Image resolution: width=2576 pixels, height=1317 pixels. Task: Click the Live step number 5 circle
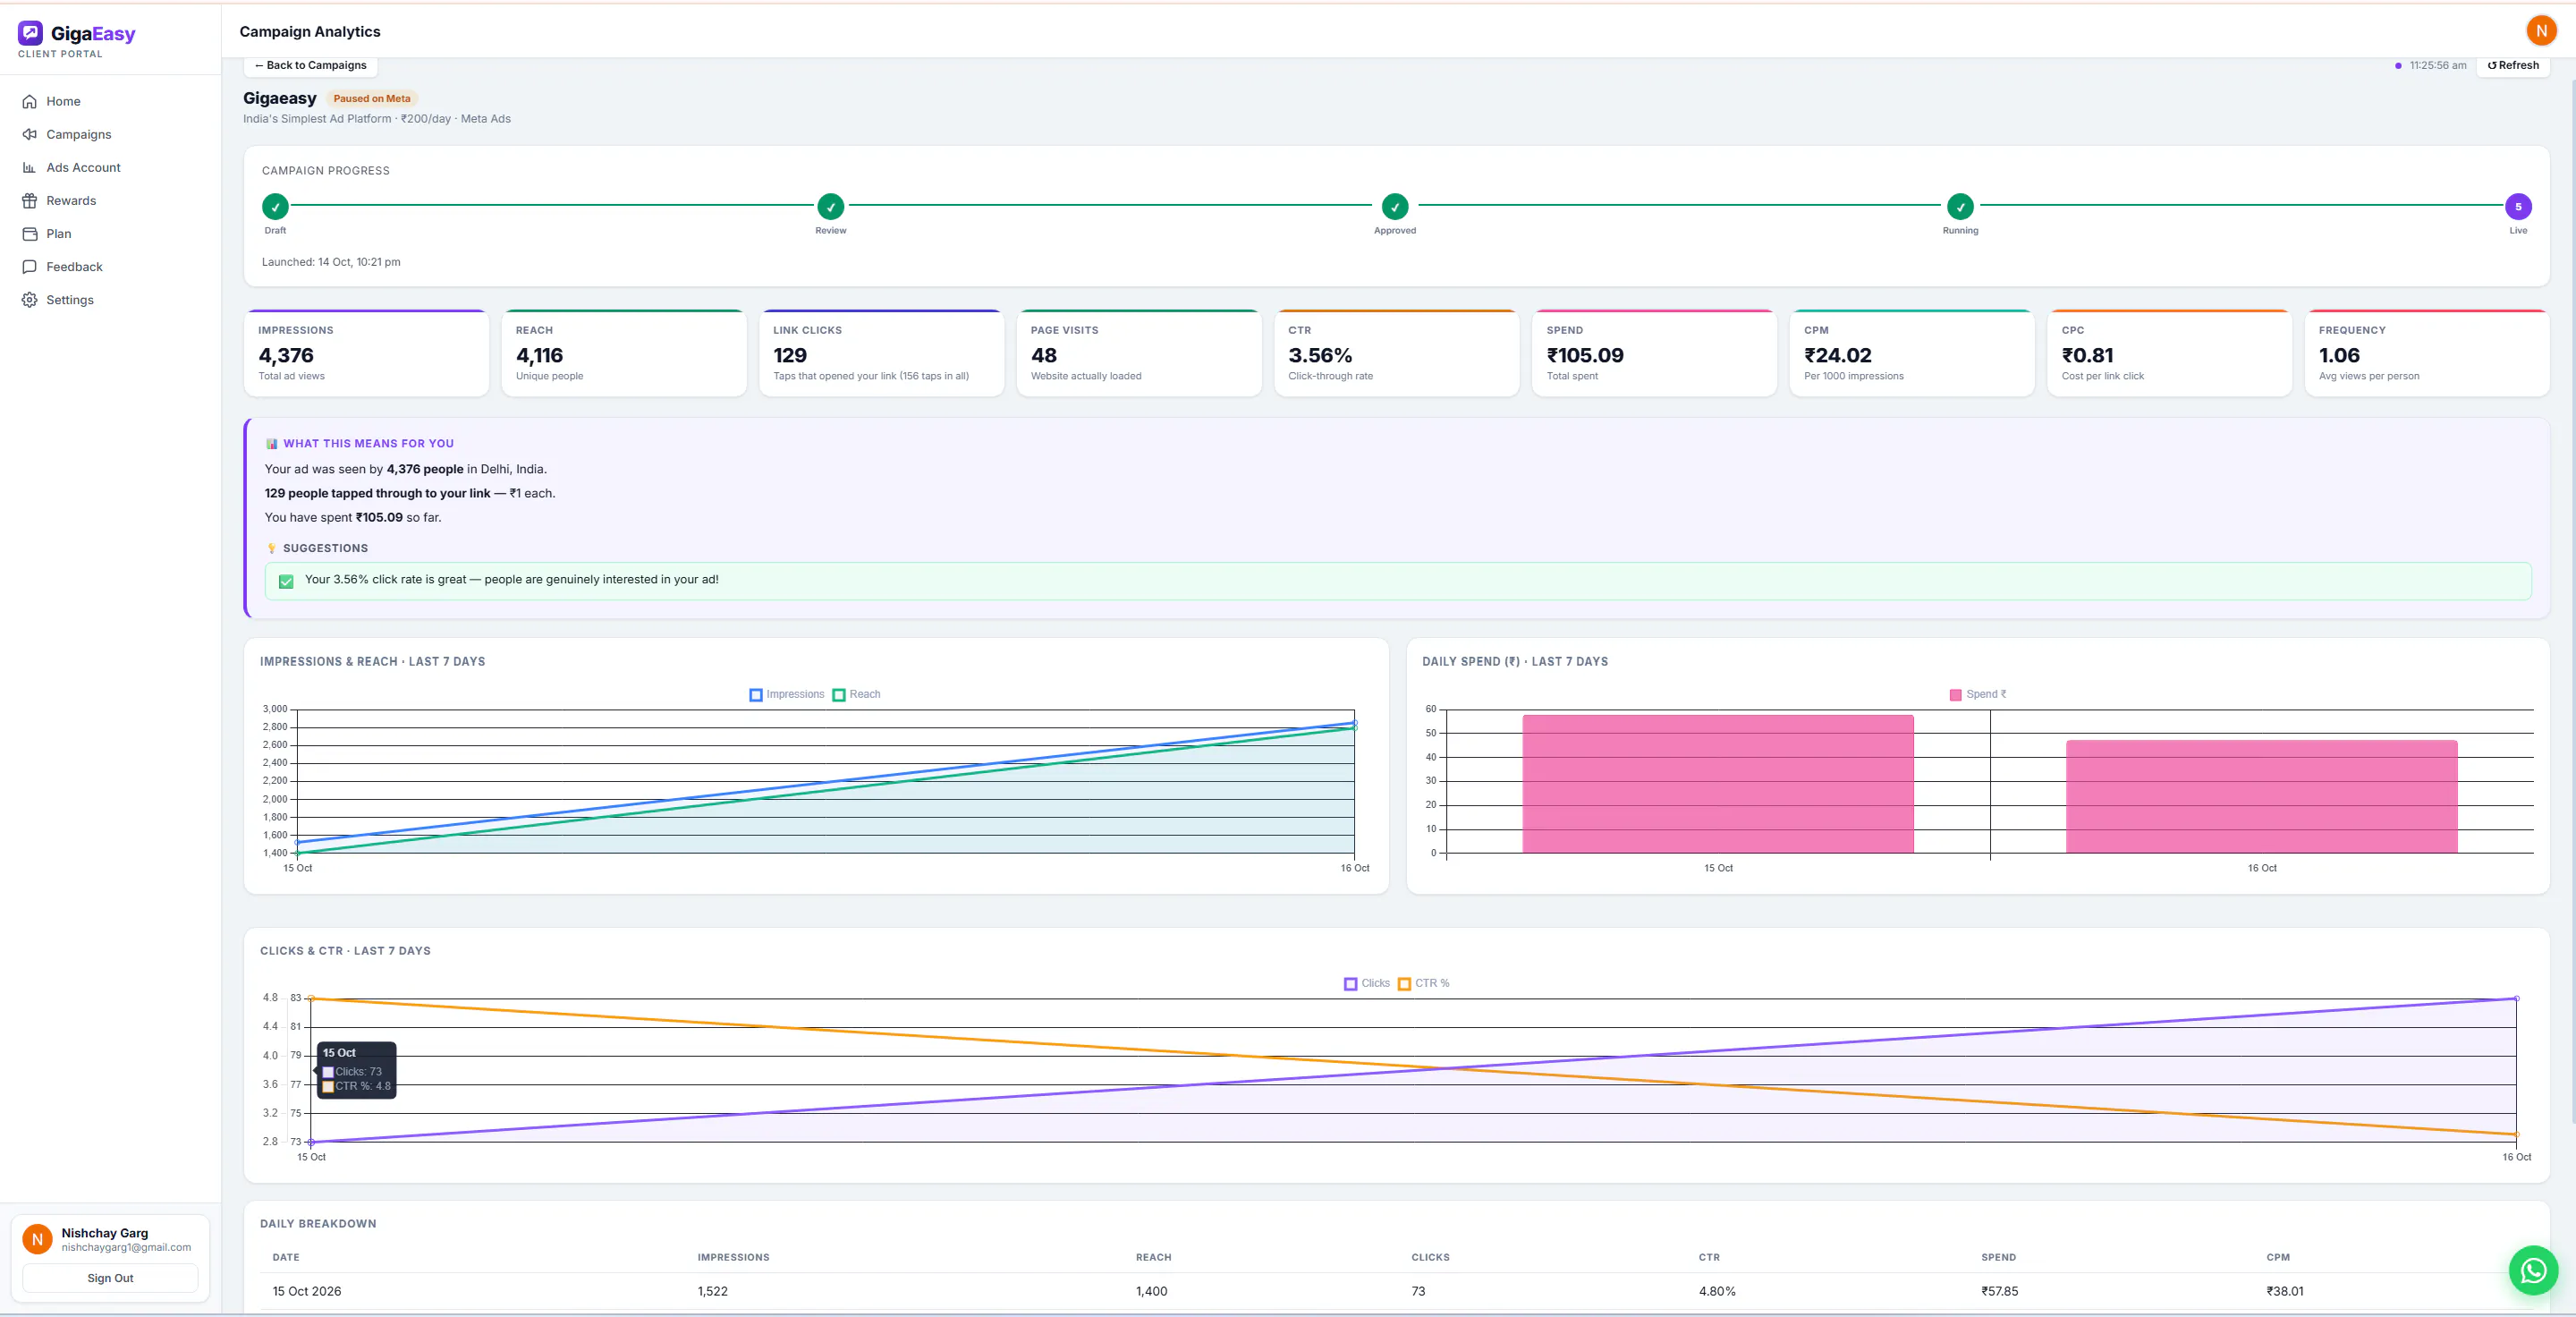click(2518, 207)
